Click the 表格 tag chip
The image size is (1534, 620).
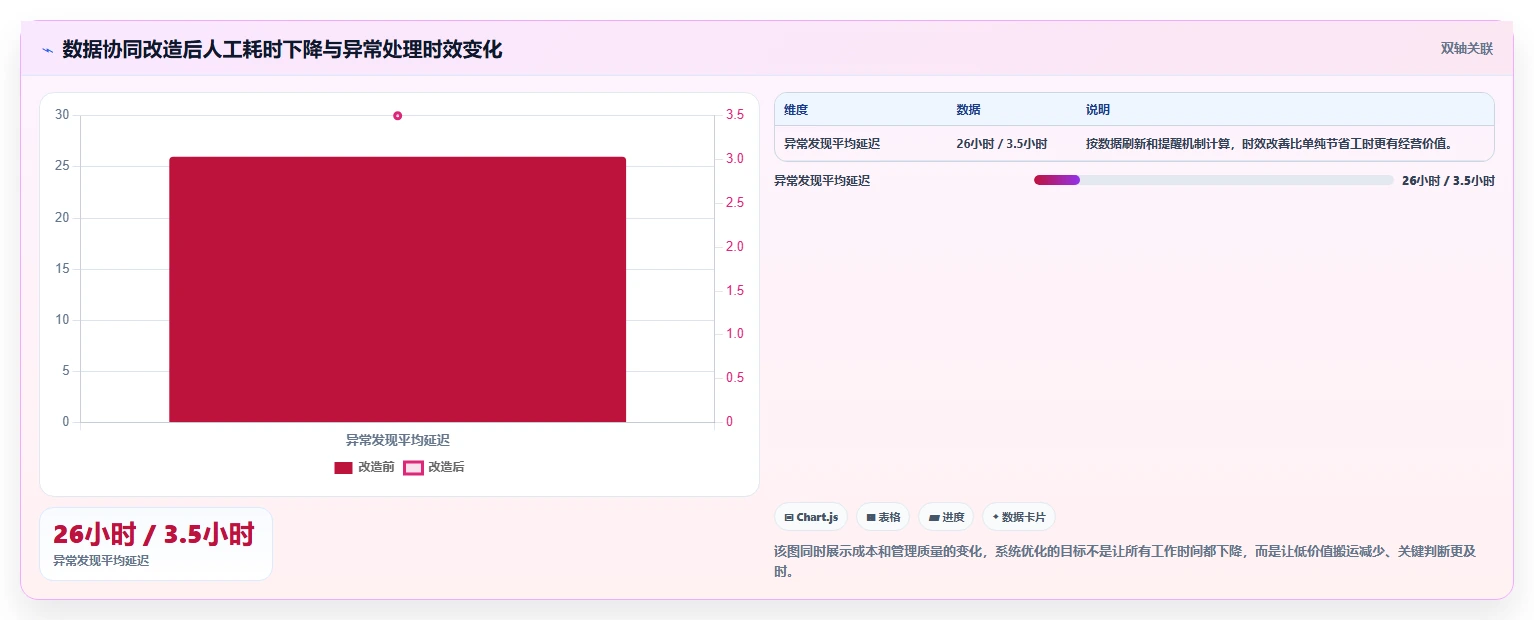pyautogui.click(x=883, y=517)
